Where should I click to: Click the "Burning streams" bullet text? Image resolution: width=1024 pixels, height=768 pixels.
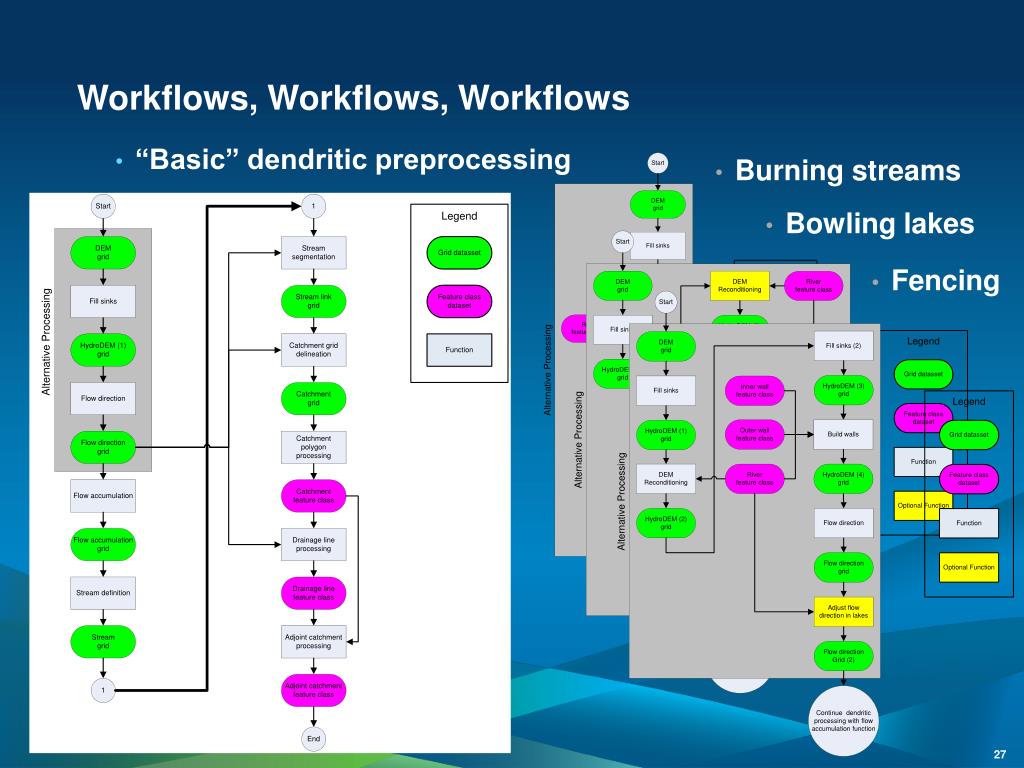click(848, 170)
